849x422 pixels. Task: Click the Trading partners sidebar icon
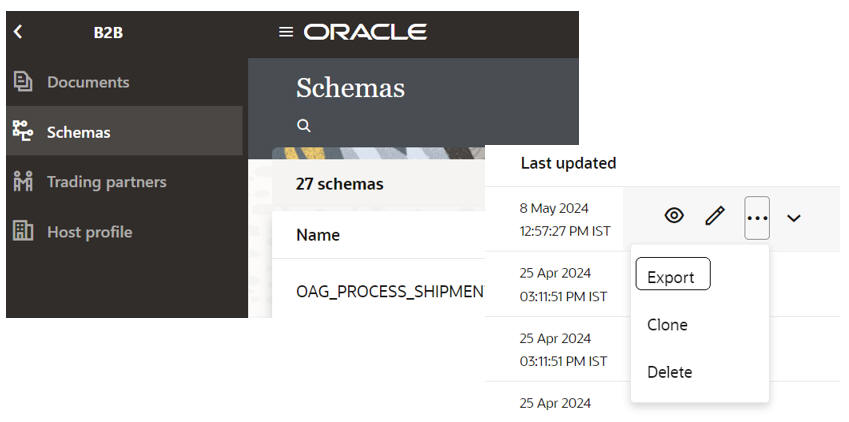click(22, 182)
